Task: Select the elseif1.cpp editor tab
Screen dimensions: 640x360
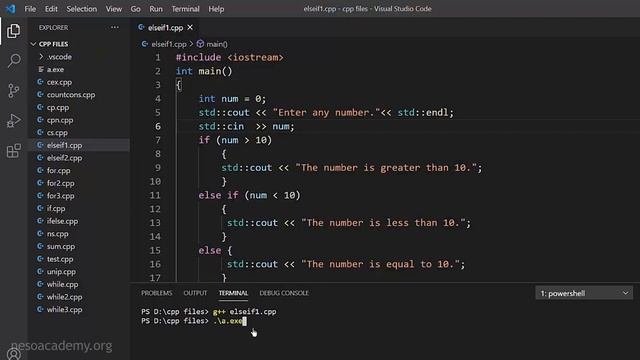Action: (165, 27)
